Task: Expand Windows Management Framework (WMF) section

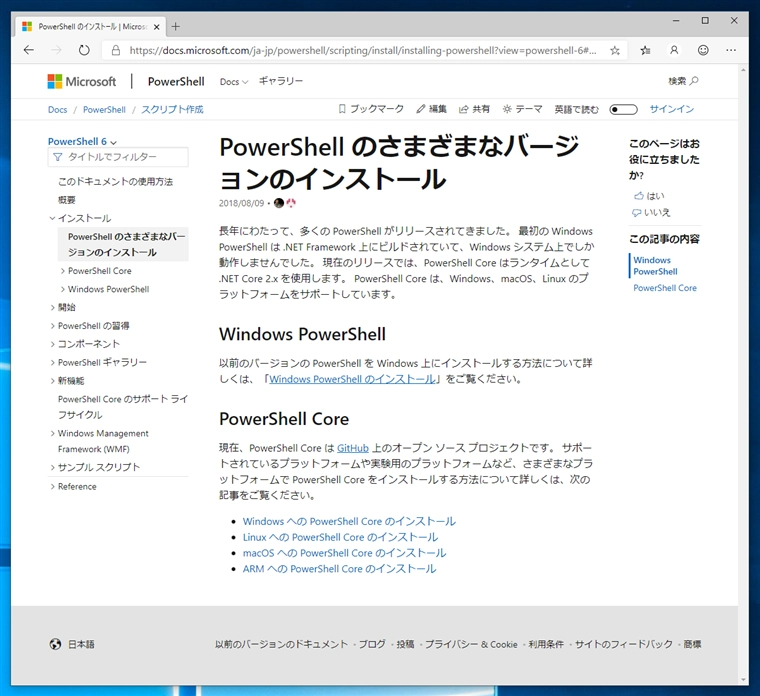Action: pos(52,433)
